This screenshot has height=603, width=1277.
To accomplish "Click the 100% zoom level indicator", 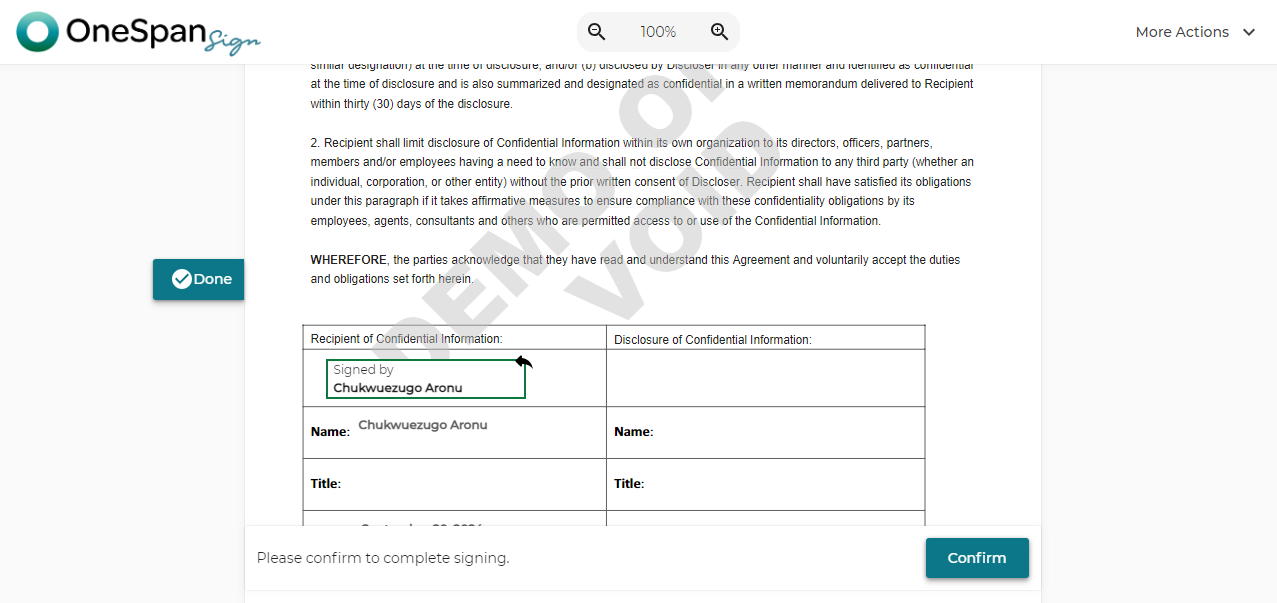I will 658,32.
